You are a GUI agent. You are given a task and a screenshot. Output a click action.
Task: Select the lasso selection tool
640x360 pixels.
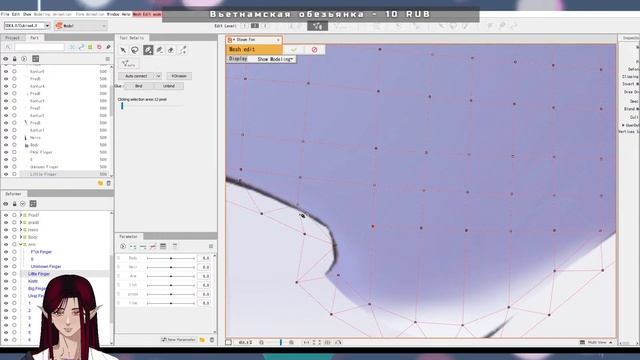click(x=135, y=50)
